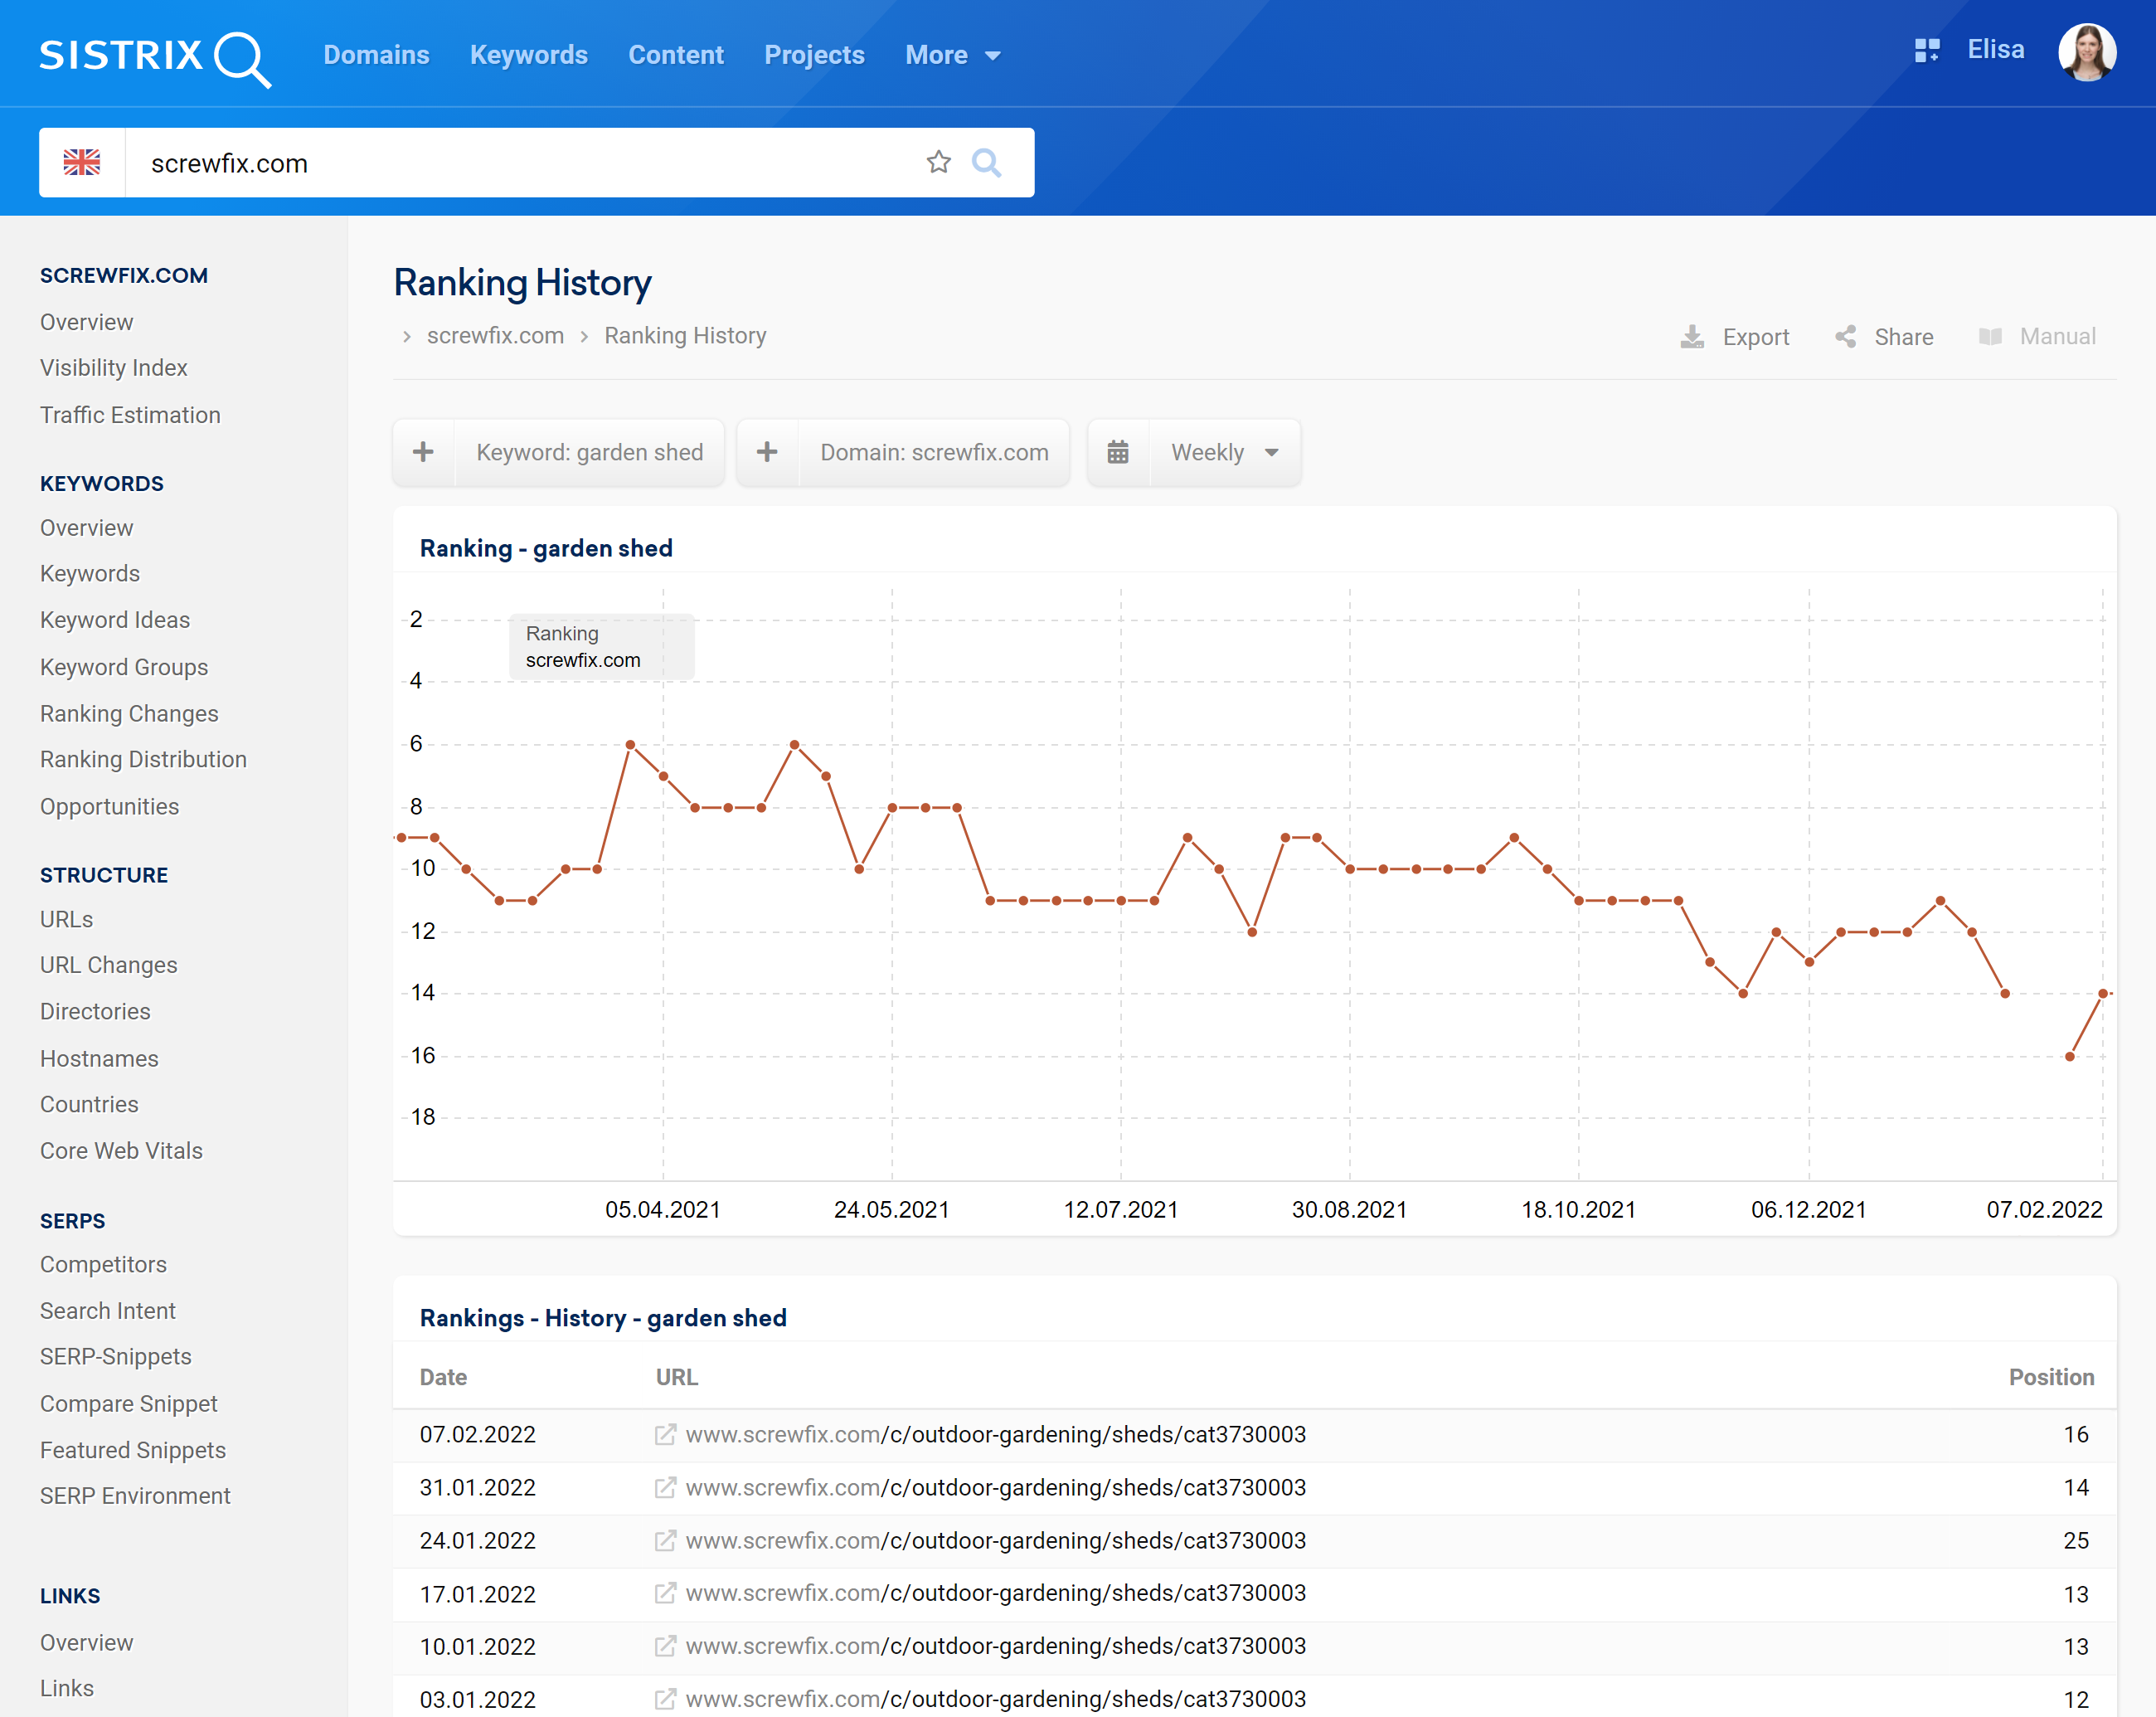Open Search Intent in sidebar
Image resolution: width=2156 pixels, height=1717 pixels.
click(x=108, y=1311)
